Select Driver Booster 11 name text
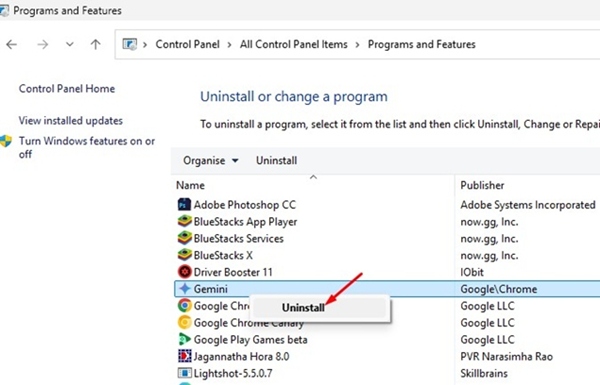This screenshot has height=385, width=600. (233, 272)
